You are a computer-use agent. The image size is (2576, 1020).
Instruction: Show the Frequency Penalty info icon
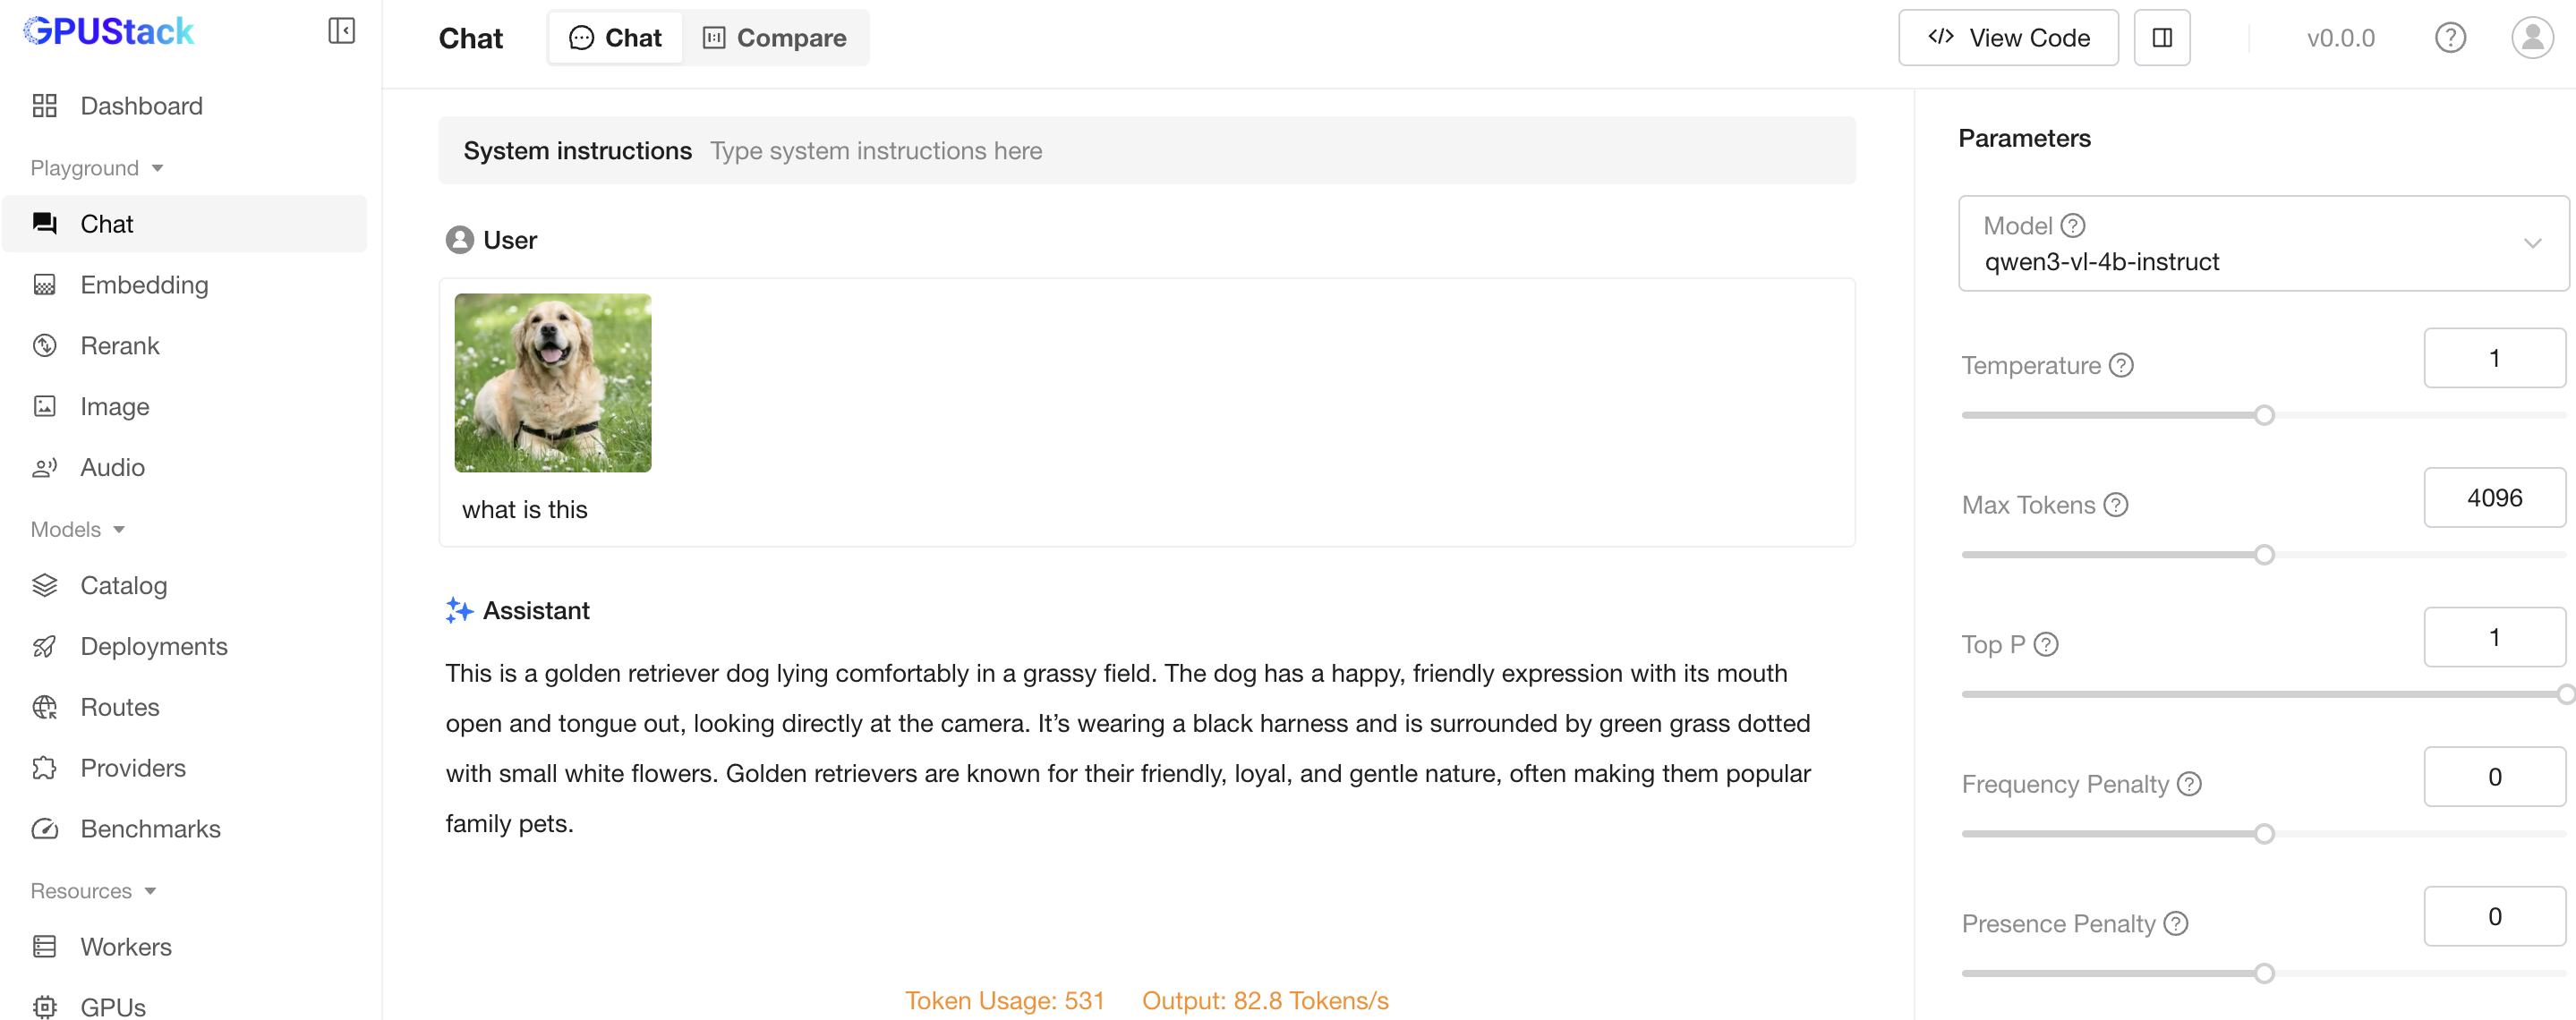[x=2189, y=784]
